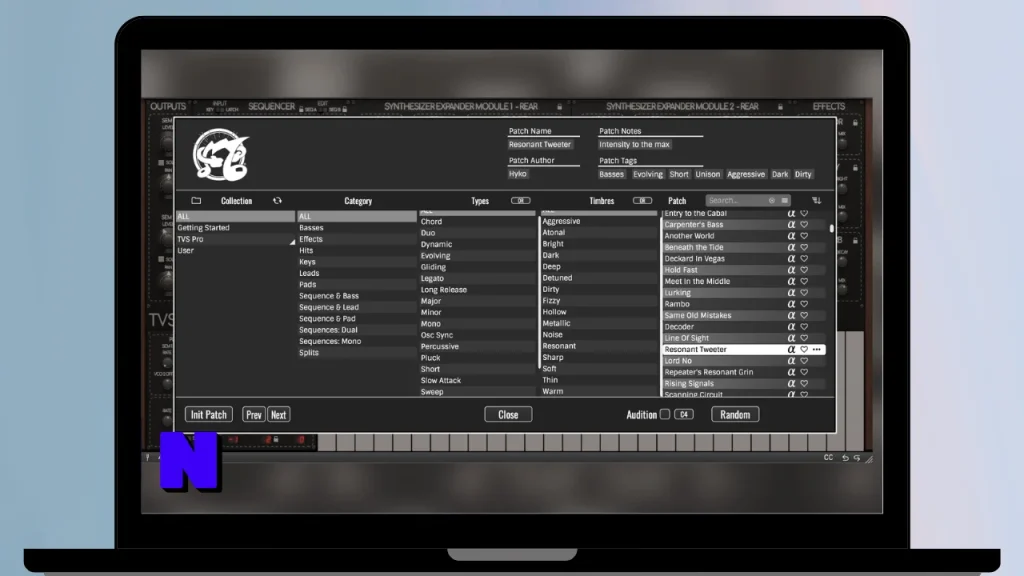Select Repeater's Resonant Grin patch
Viewport: 1024px width, 576px height.
tap(743, 372)
